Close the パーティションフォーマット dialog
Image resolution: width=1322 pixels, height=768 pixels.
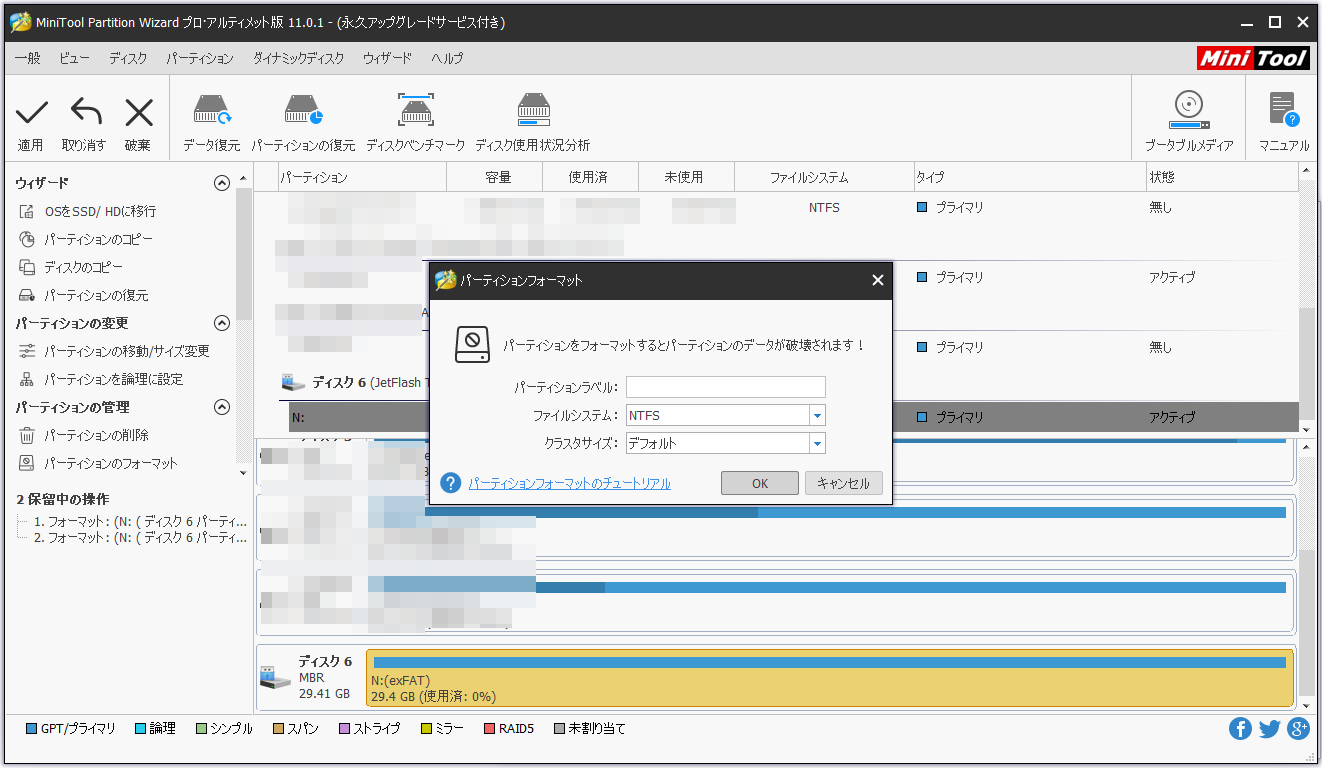(x=877, y=281)
